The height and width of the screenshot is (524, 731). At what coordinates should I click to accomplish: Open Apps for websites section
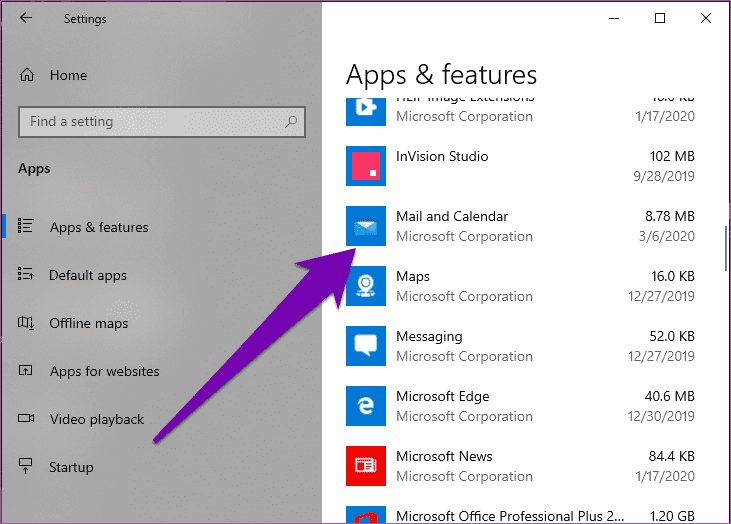click(x=104, y=371)
